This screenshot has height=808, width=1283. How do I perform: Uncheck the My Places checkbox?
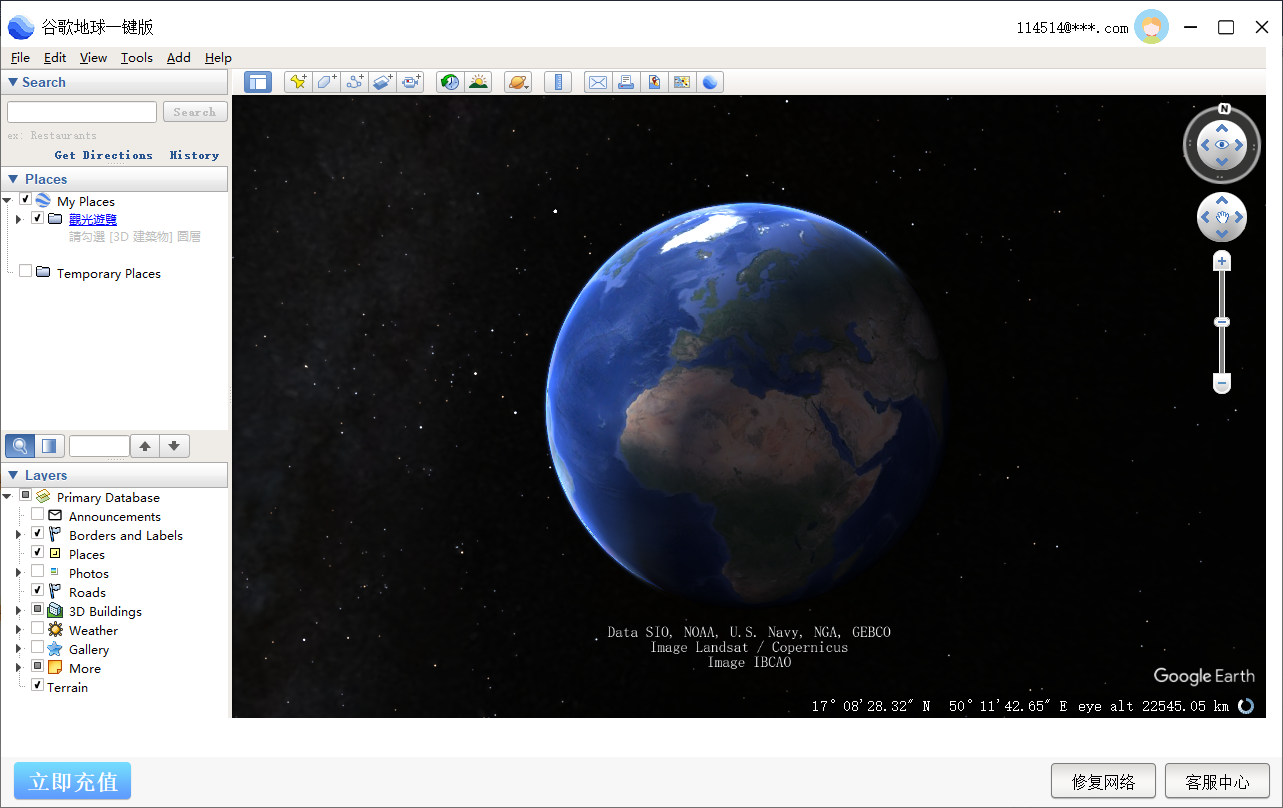(x=26, y=200)
